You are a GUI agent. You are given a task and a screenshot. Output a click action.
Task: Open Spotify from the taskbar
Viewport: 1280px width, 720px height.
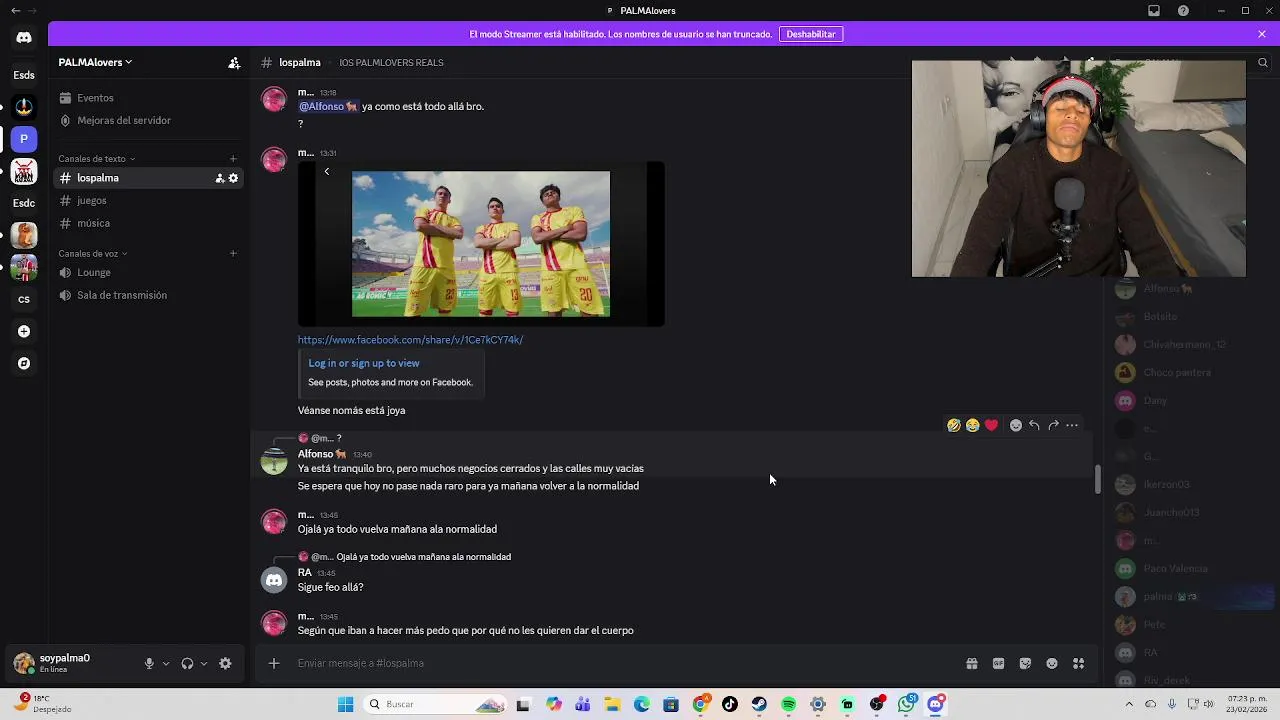[788, 704]
